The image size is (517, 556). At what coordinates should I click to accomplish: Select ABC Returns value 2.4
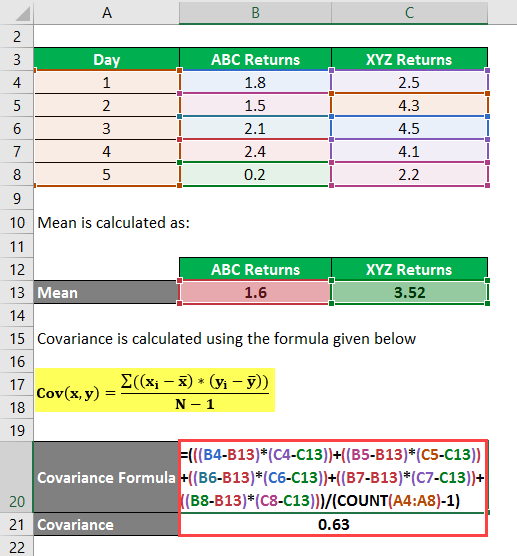[x=255, y=151]
